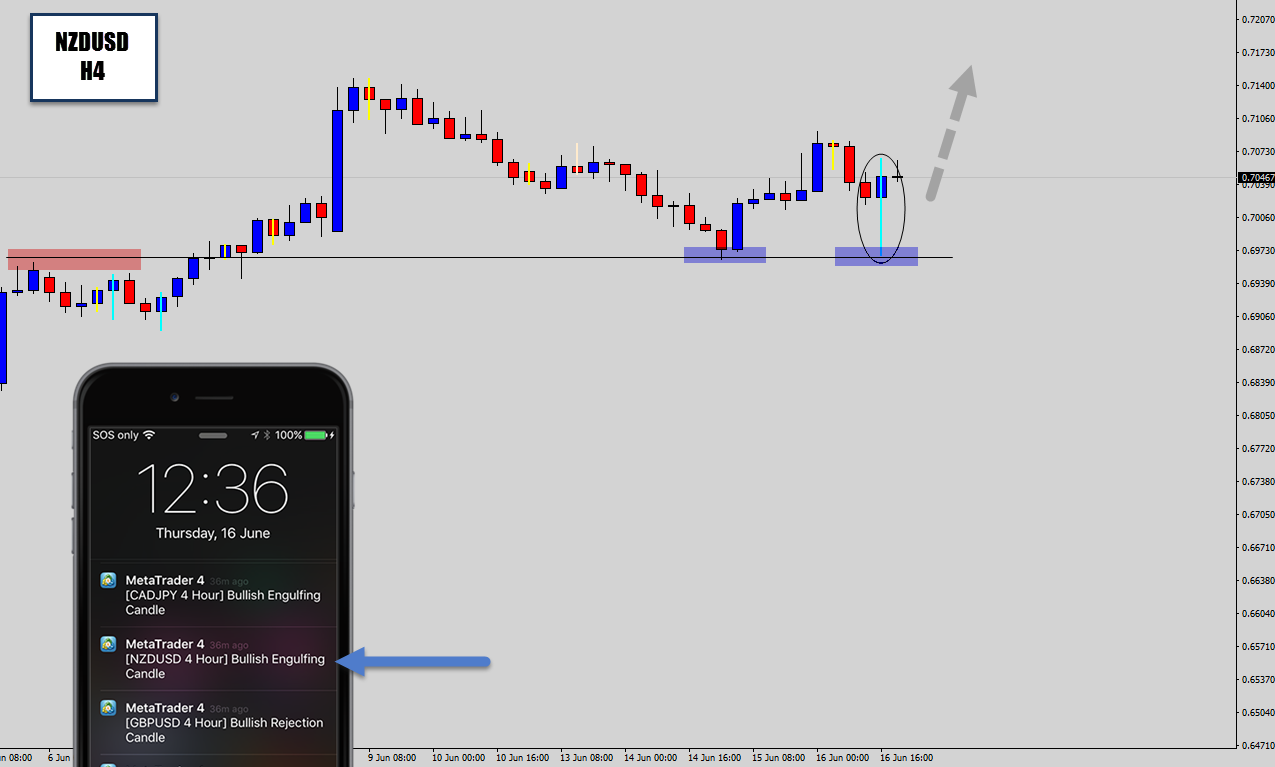Screen dimensions: 1275x767
Task: Open the NZDUSD 4 Hour Bullish Engulfing notification
Action: [x=213, y=658]
